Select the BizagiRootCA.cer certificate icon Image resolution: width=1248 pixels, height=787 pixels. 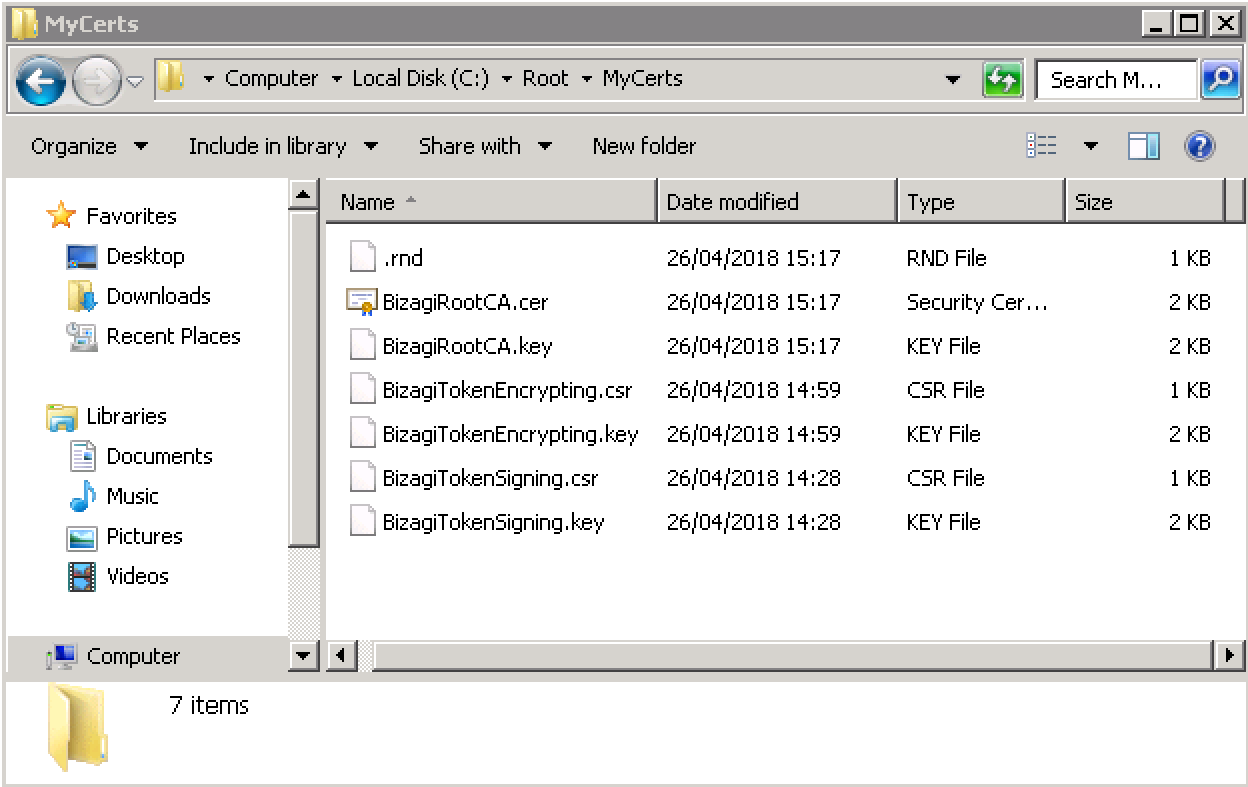(362, 301)
